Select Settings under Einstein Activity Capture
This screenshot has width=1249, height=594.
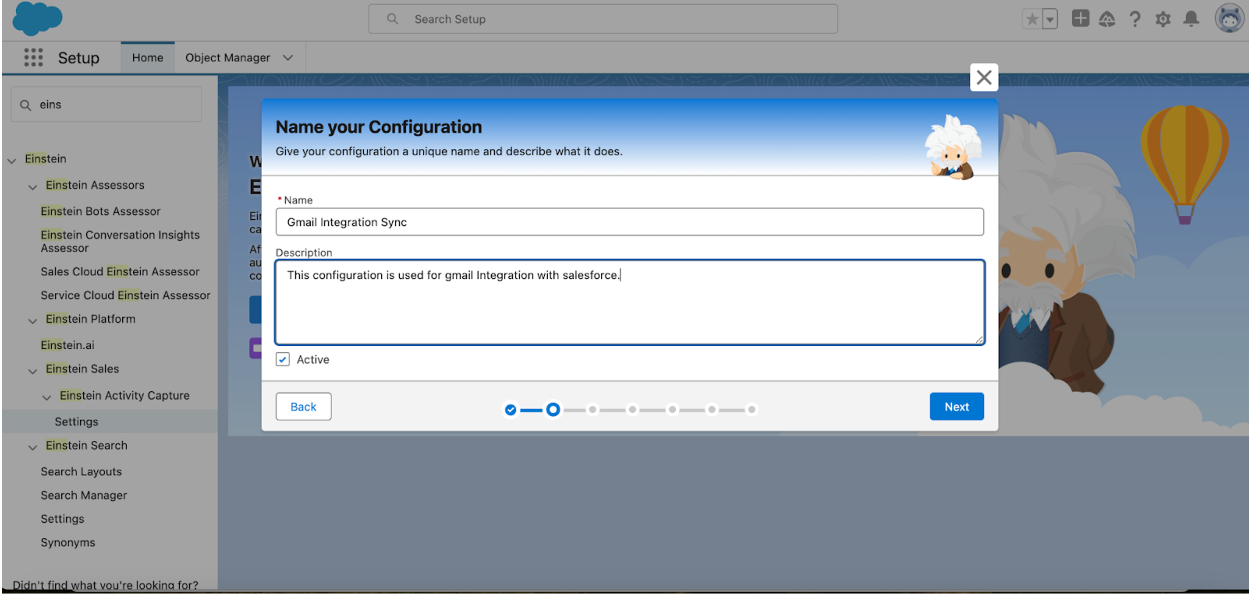click(x=76, y=422)
